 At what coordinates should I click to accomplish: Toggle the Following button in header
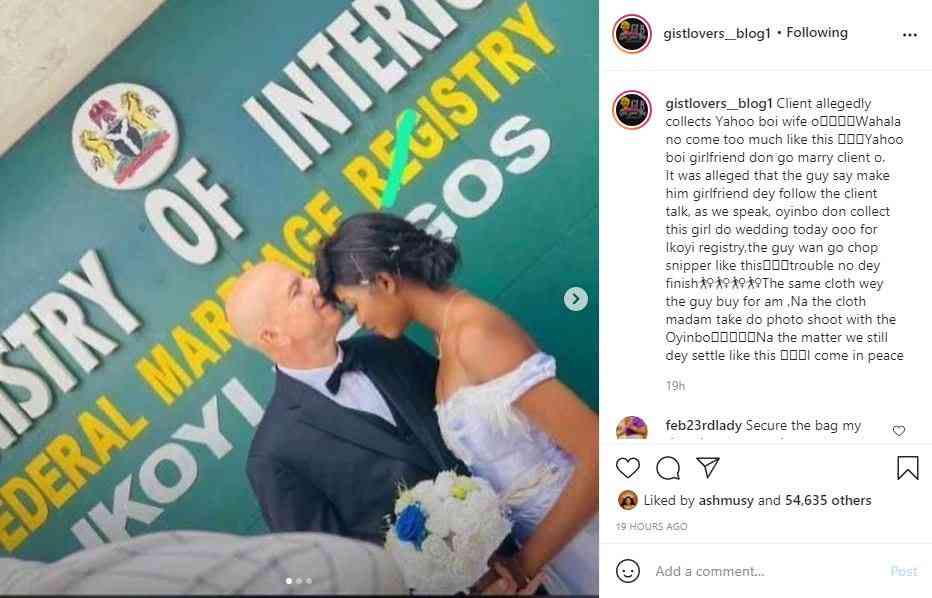point(817,33)
